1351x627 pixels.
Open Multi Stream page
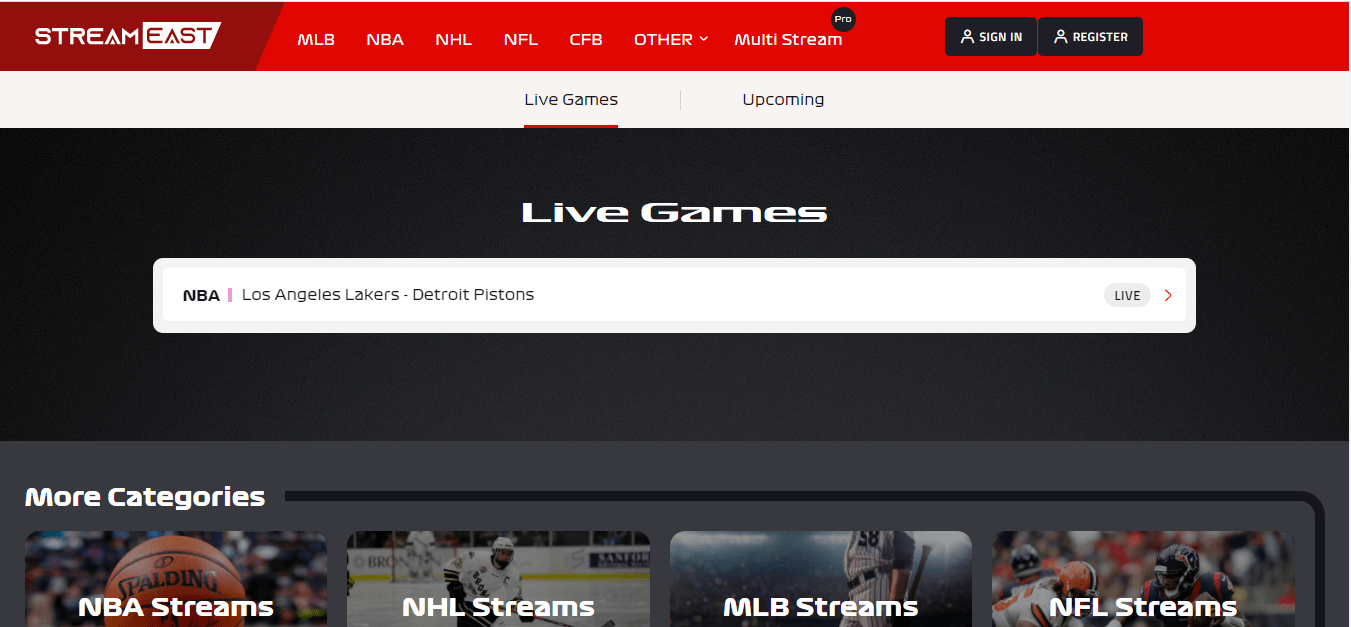click(788, 40)
